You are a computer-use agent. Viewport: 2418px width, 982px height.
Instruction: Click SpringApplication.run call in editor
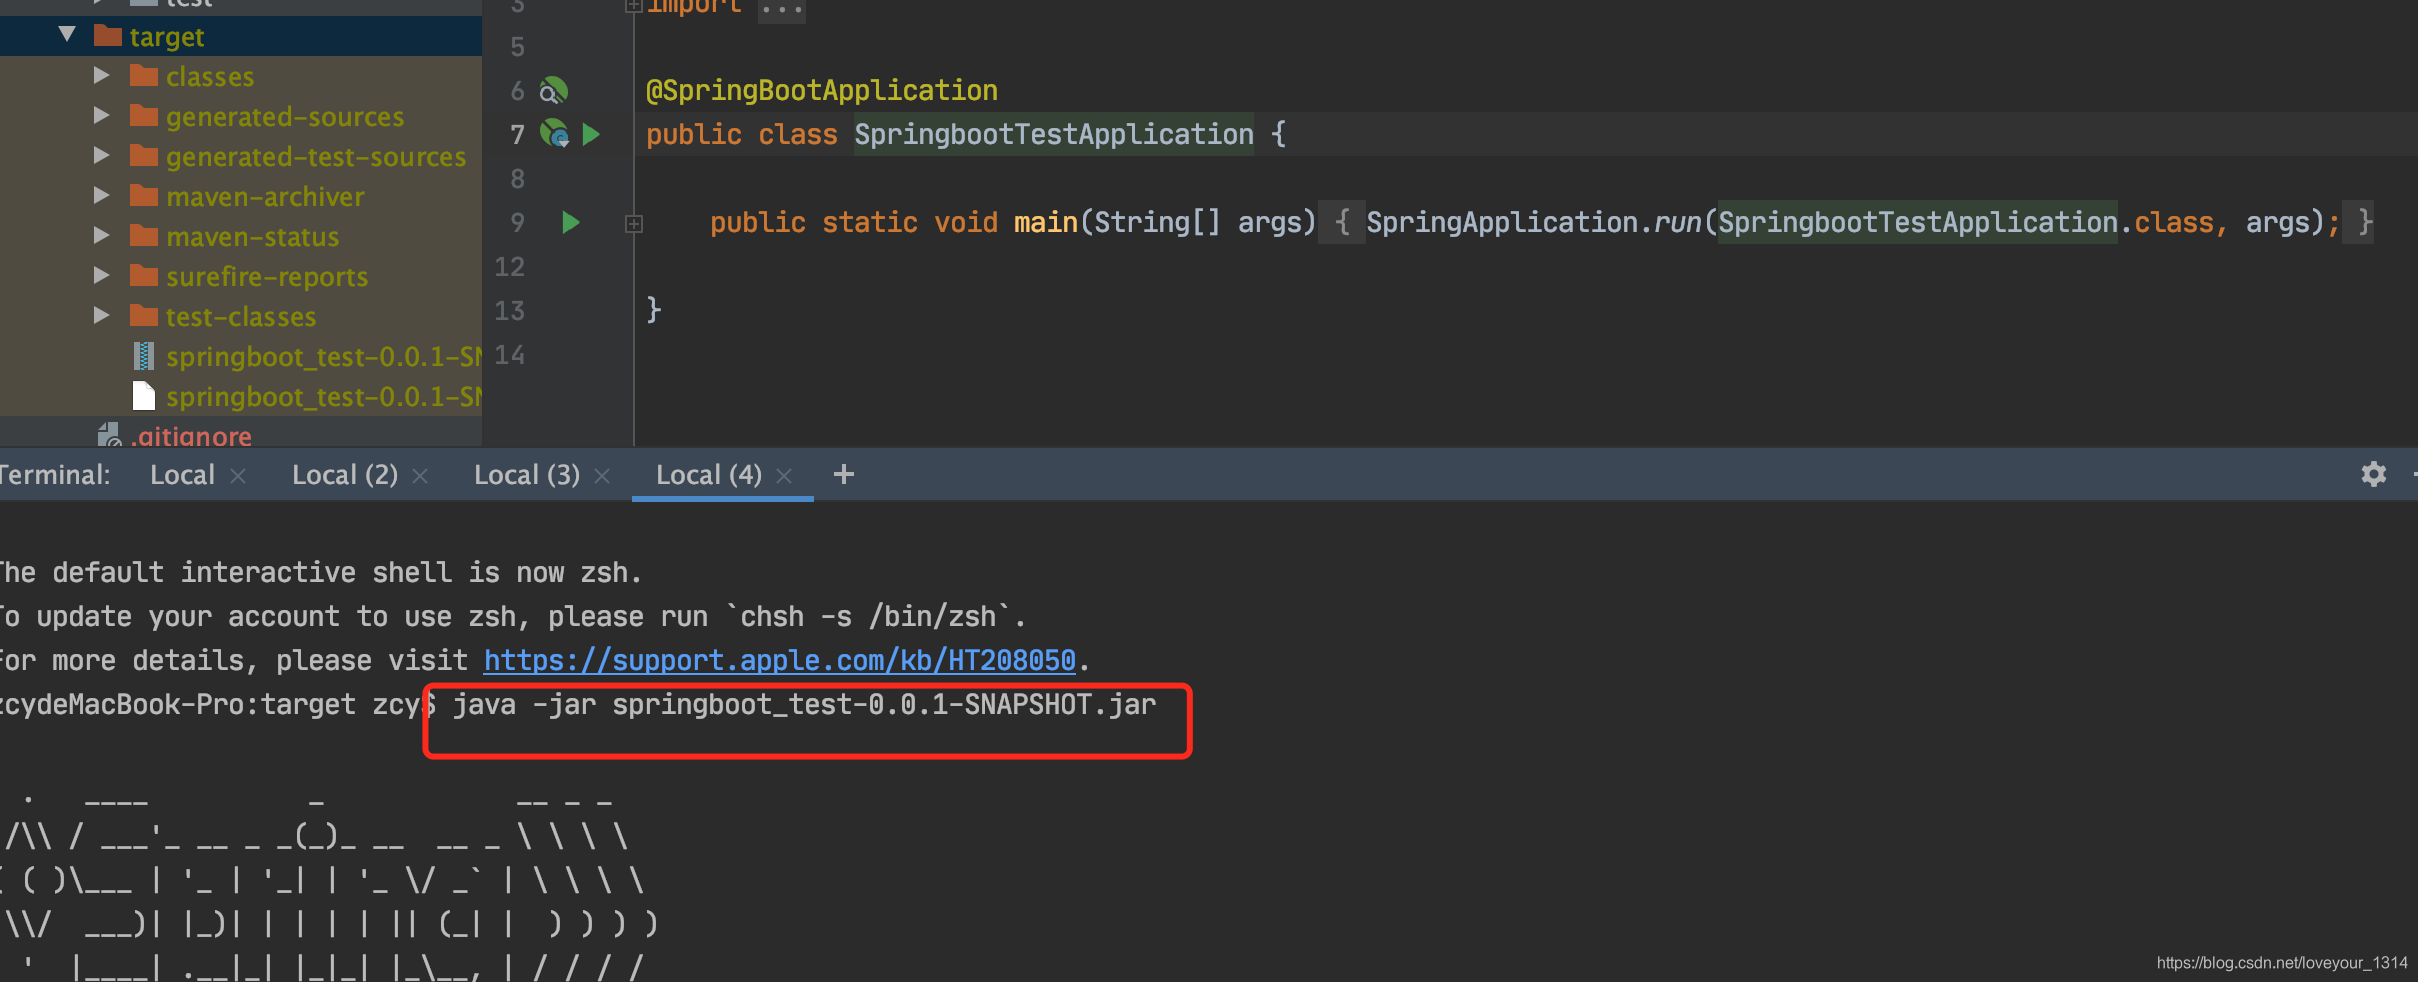click(1534, 222)
